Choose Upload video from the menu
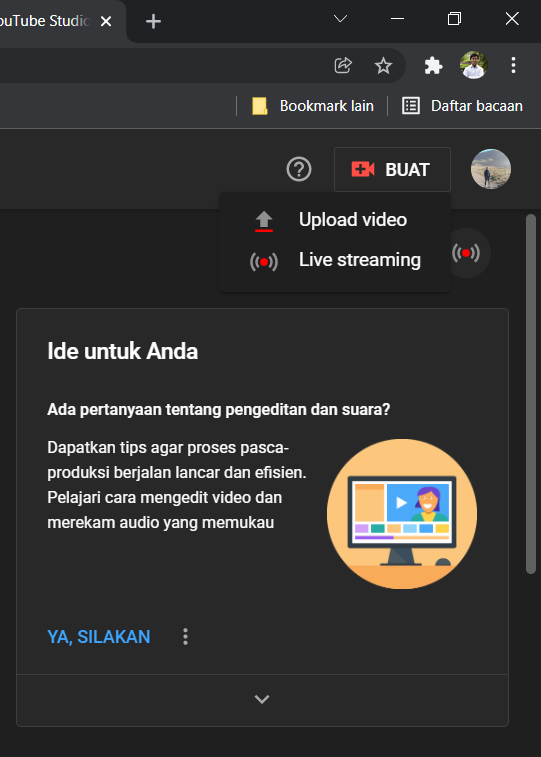 (x=335, y=220)
